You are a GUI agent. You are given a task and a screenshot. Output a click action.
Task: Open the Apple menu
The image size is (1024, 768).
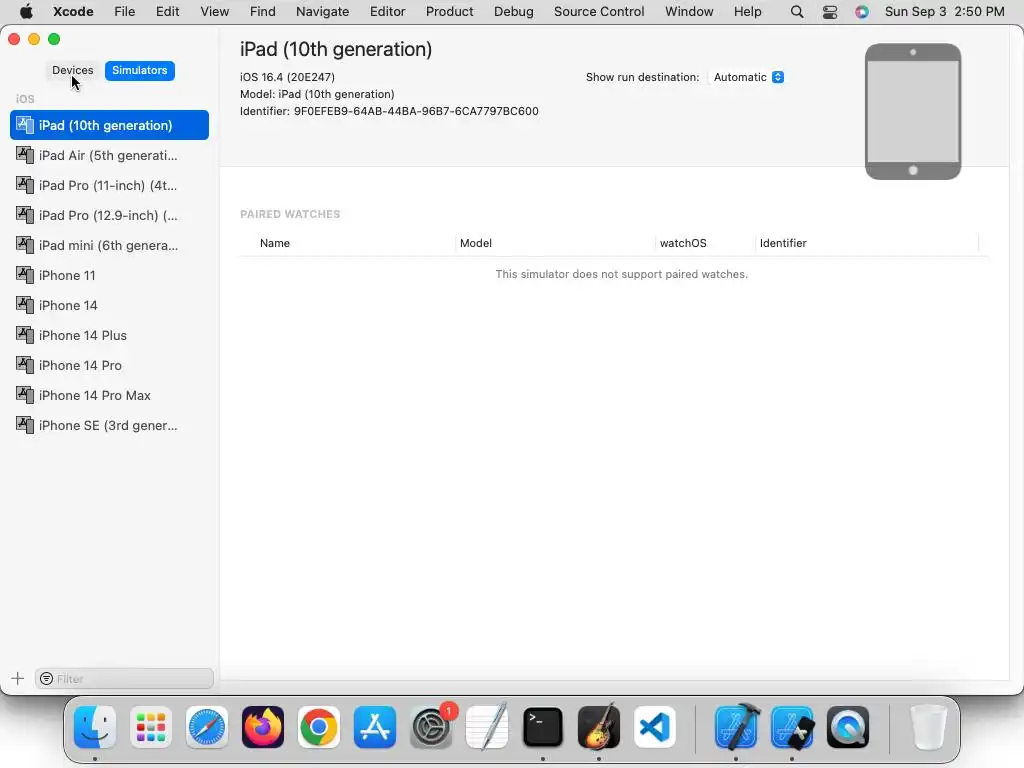[26, 12]
